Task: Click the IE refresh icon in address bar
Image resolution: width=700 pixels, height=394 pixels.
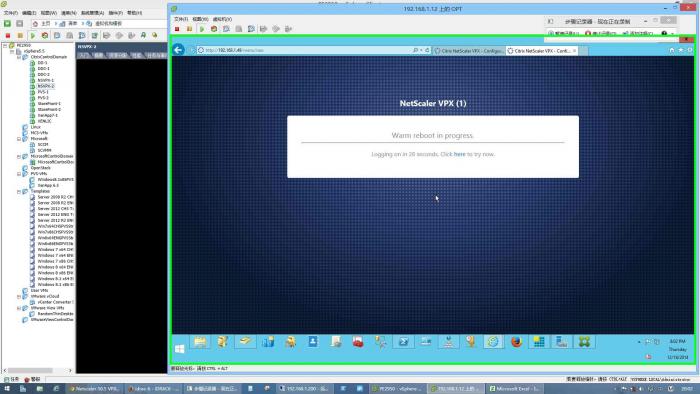Action: (x=427, y=50)
